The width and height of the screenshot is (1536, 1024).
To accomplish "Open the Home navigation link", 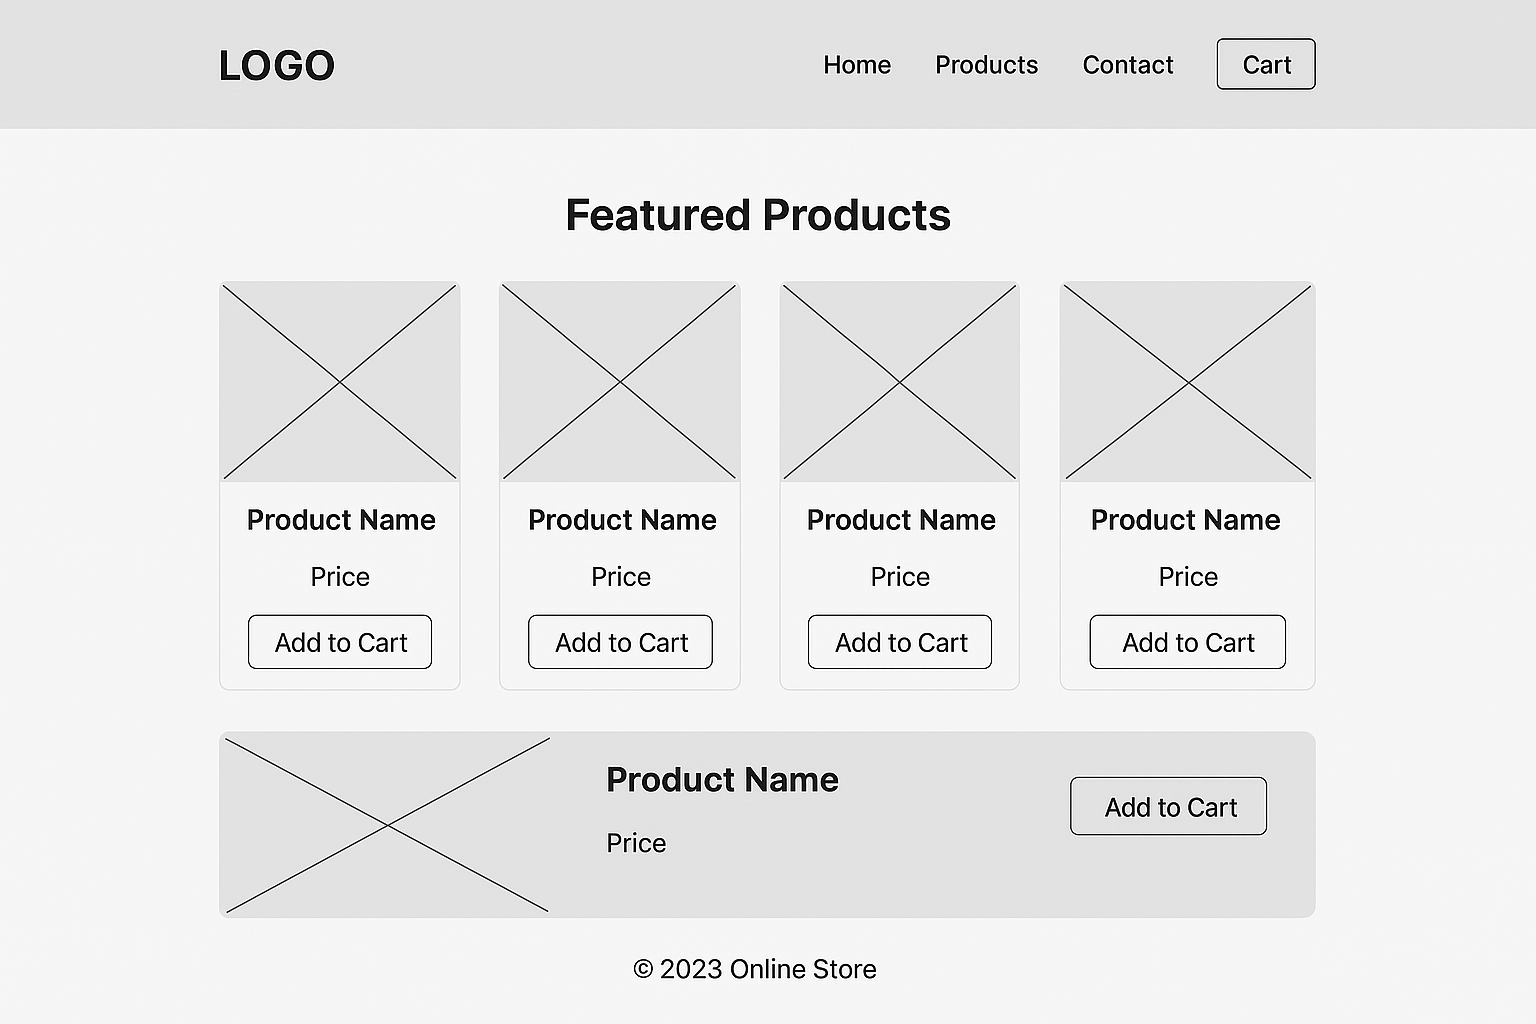I will pyautogui.click(x=857, y=65).
